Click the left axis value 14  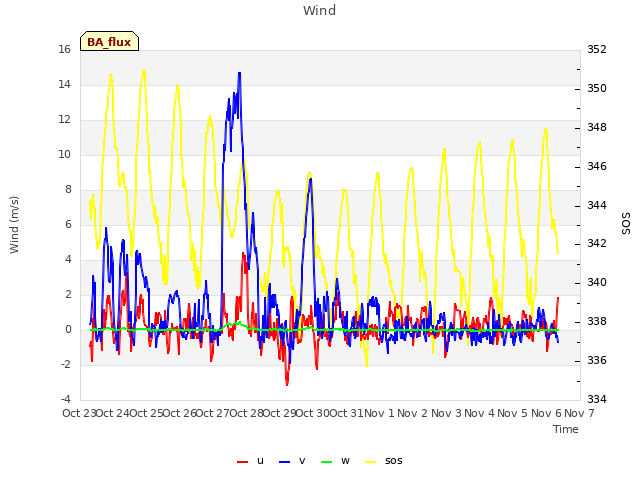point(64,84)
